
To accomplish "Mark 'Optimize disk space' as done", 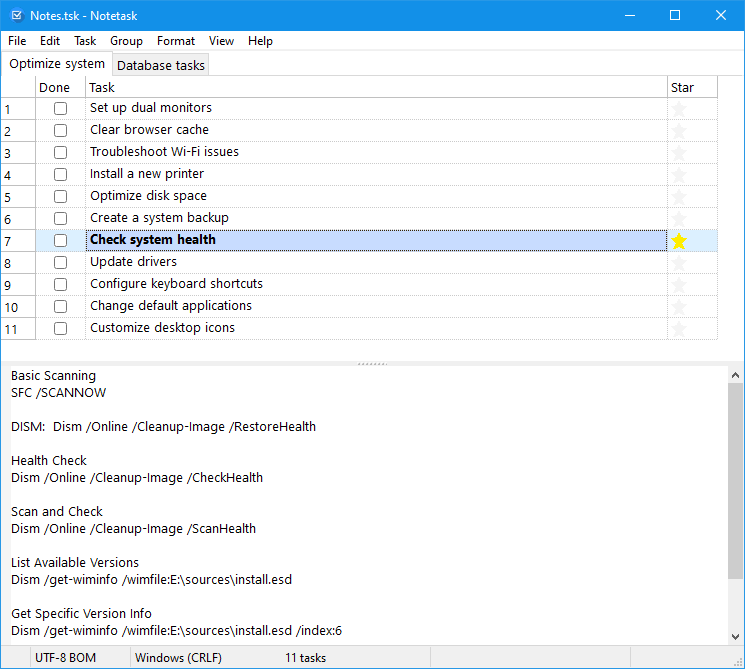I will point(60,196).
